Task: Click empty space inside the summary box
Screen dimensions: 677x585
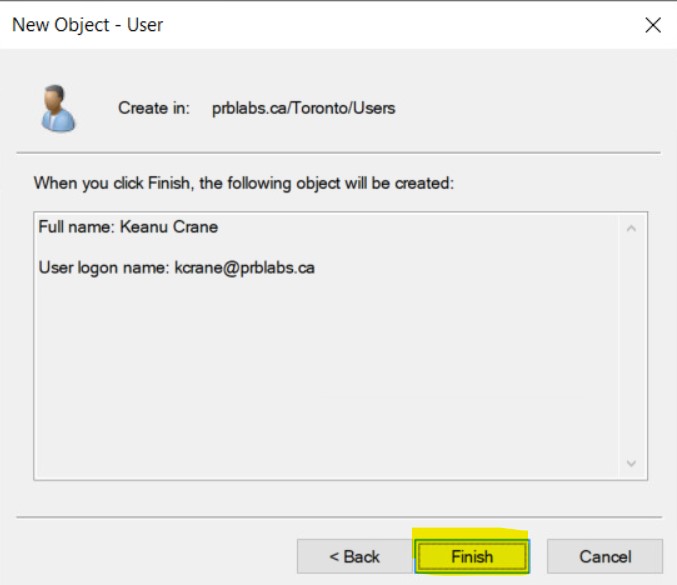Action: [320, 380]
